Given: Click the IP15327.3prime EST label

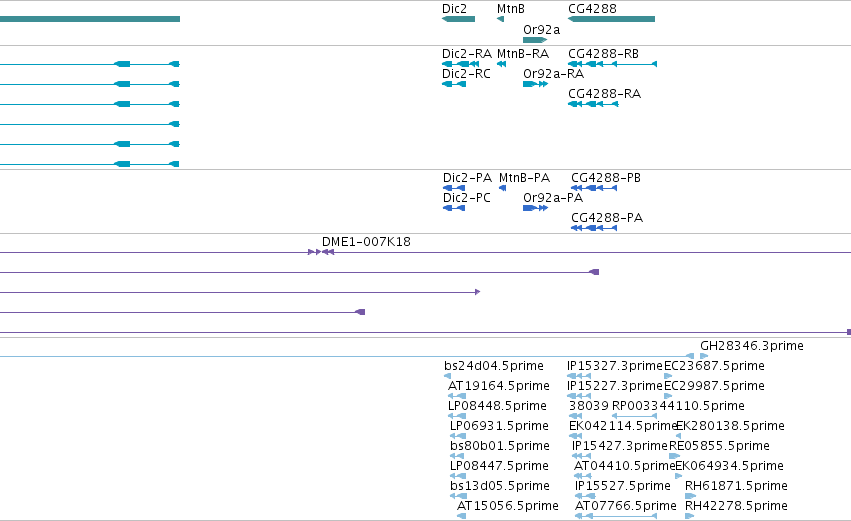Looking at the screenshot, I should pos(615,366).
